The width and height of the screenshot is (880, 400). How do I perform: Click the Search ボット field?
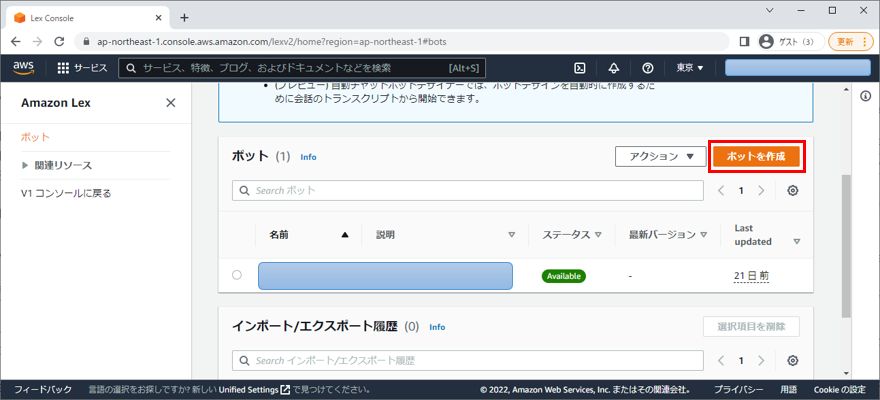click(468, 190)
